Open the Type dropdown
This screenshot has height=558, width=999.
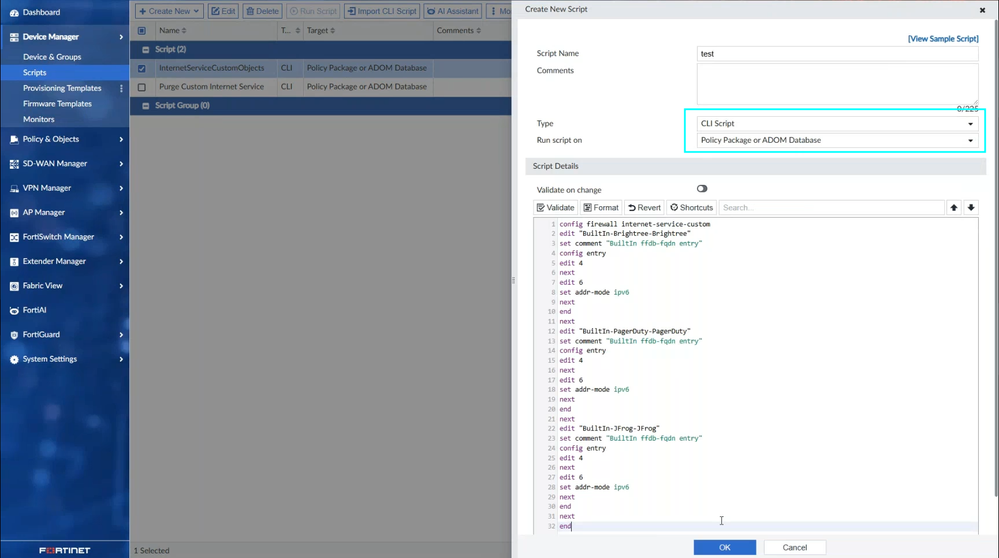click(836, 124)
